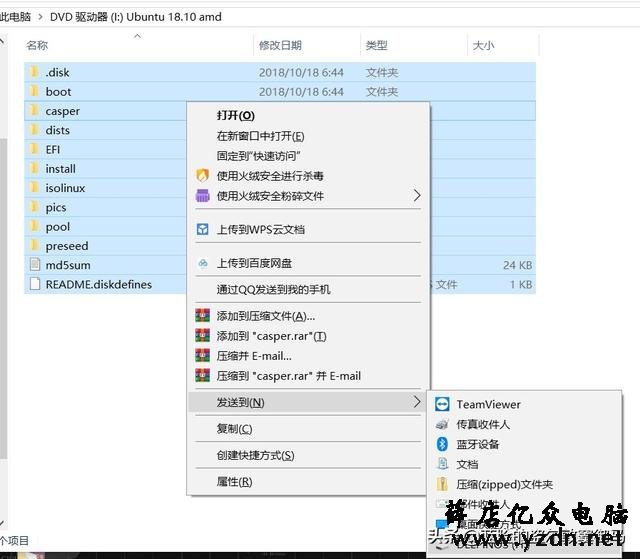640x559 pixels.
Task: Click the isolinux folder icon
Action: 35,188
